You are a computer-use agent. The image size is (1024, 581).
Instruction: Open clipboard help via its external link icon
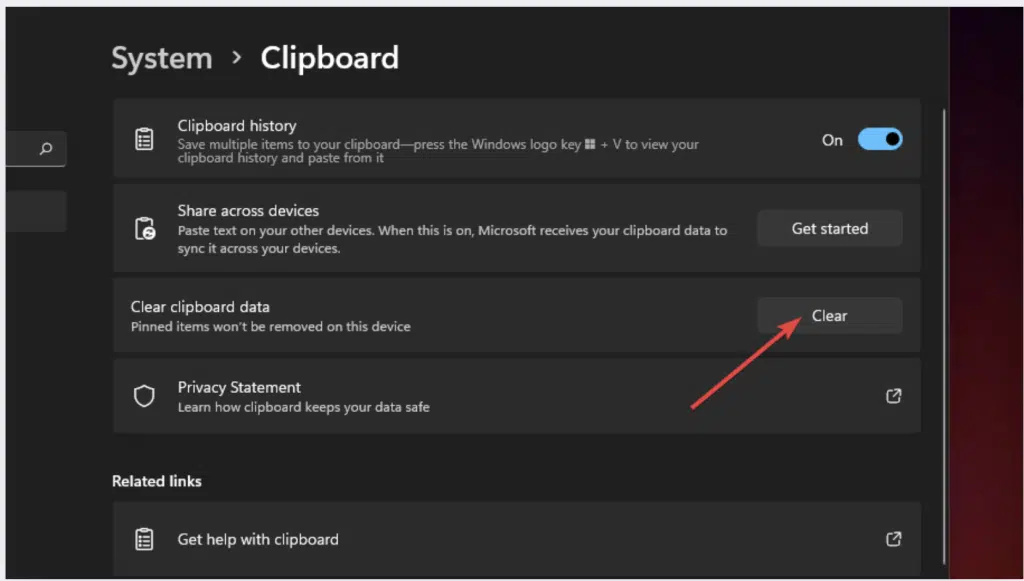pos(893,539)
